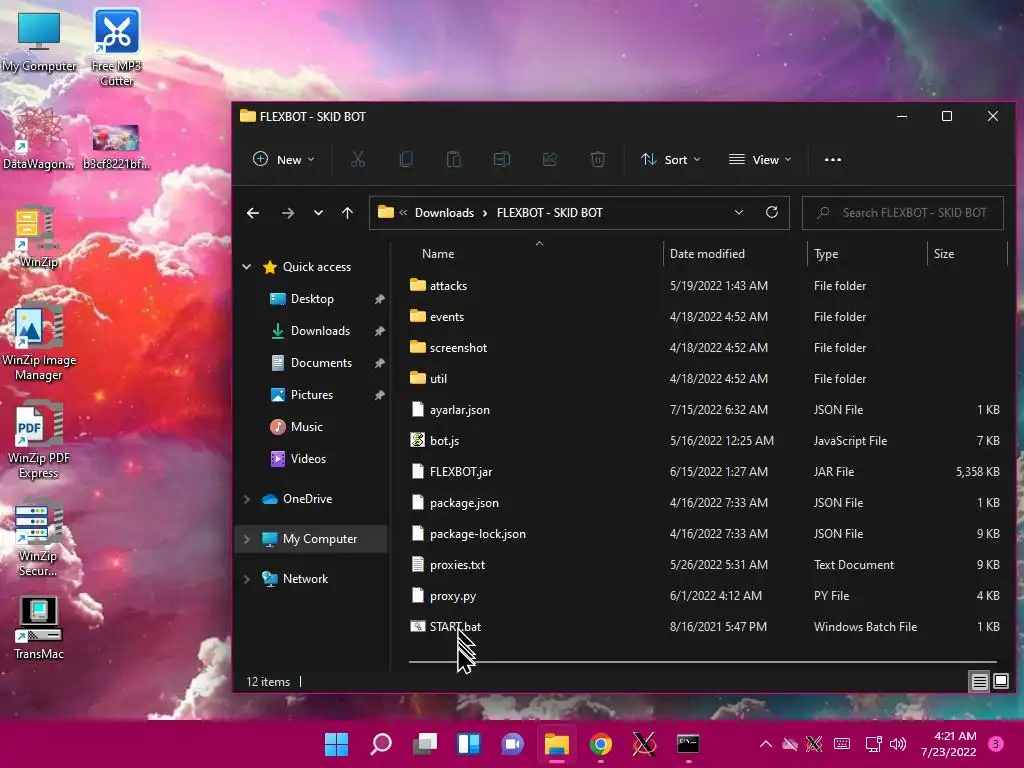Viewport: 1024px width, 768px height.
Task: Expand the My Computer tree node
Action: tap(247, 539)
